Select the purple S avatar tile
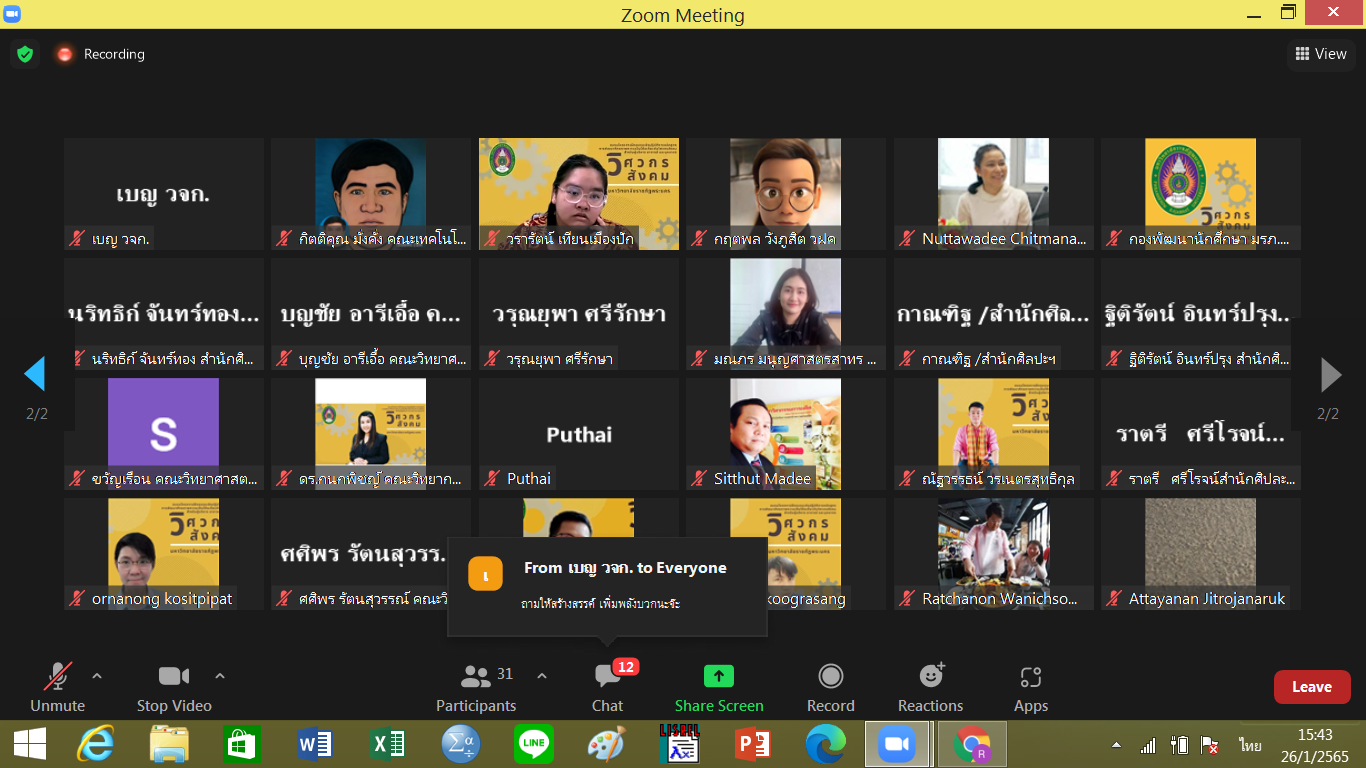 (163, 434)
